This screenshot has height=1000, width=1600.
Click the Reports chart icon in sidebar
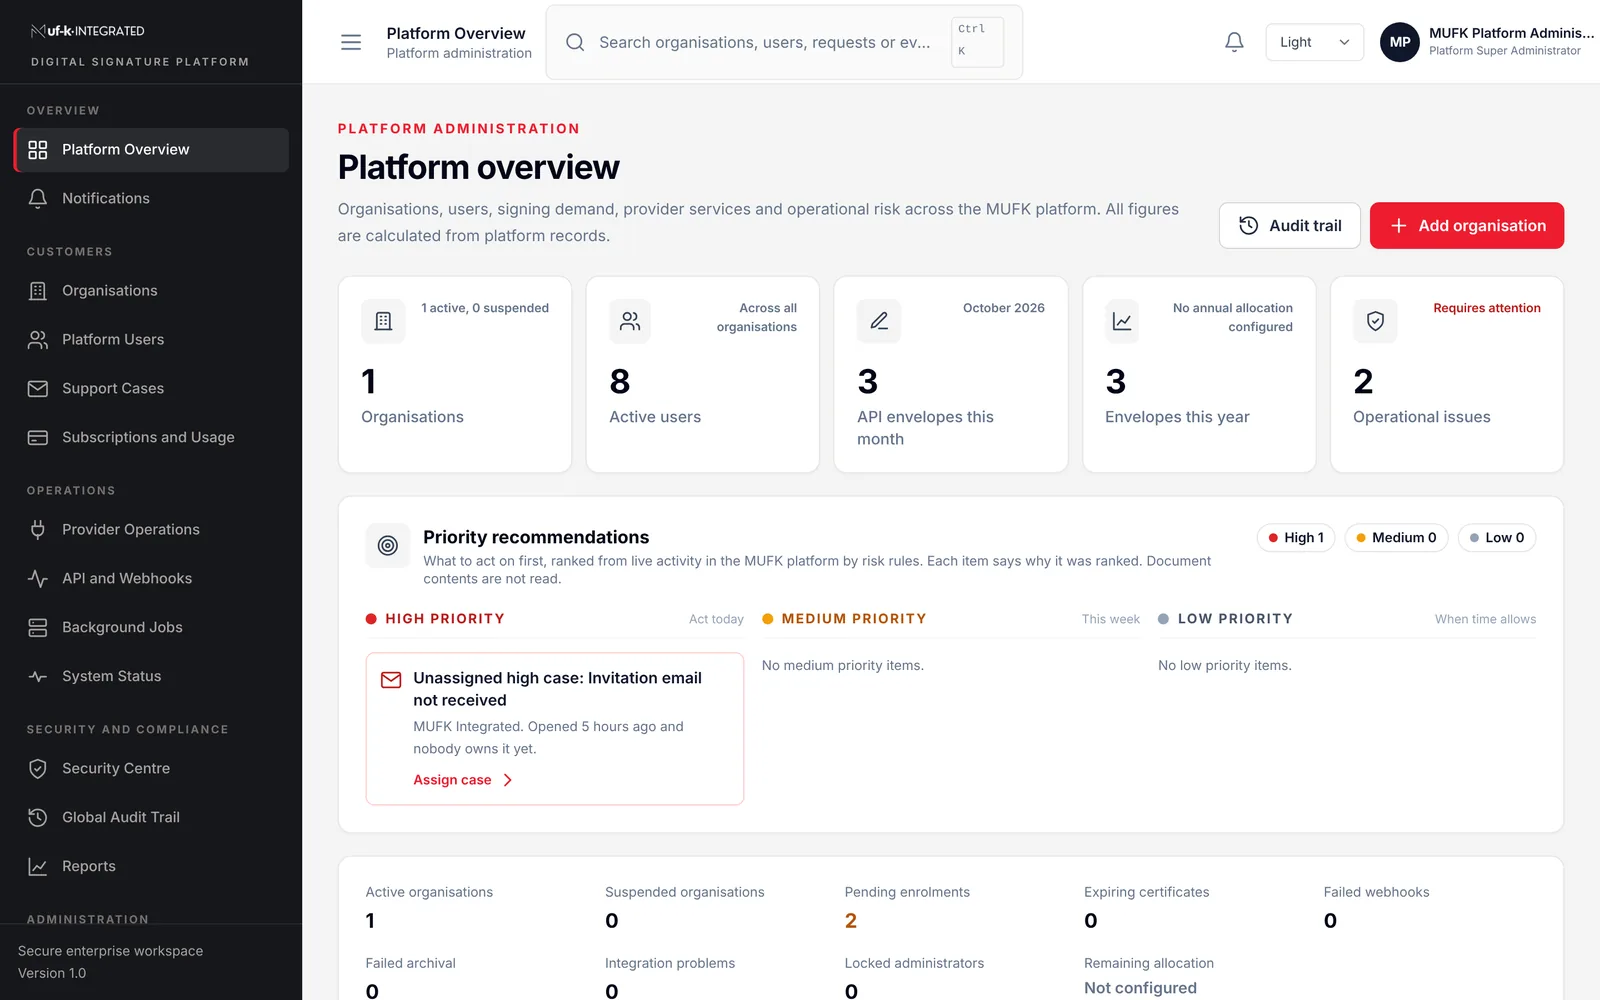38,867
